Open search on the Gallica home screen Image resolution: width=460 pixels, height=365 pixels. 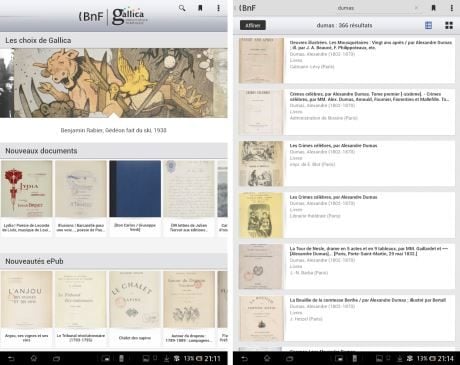[x=182, y=8]
